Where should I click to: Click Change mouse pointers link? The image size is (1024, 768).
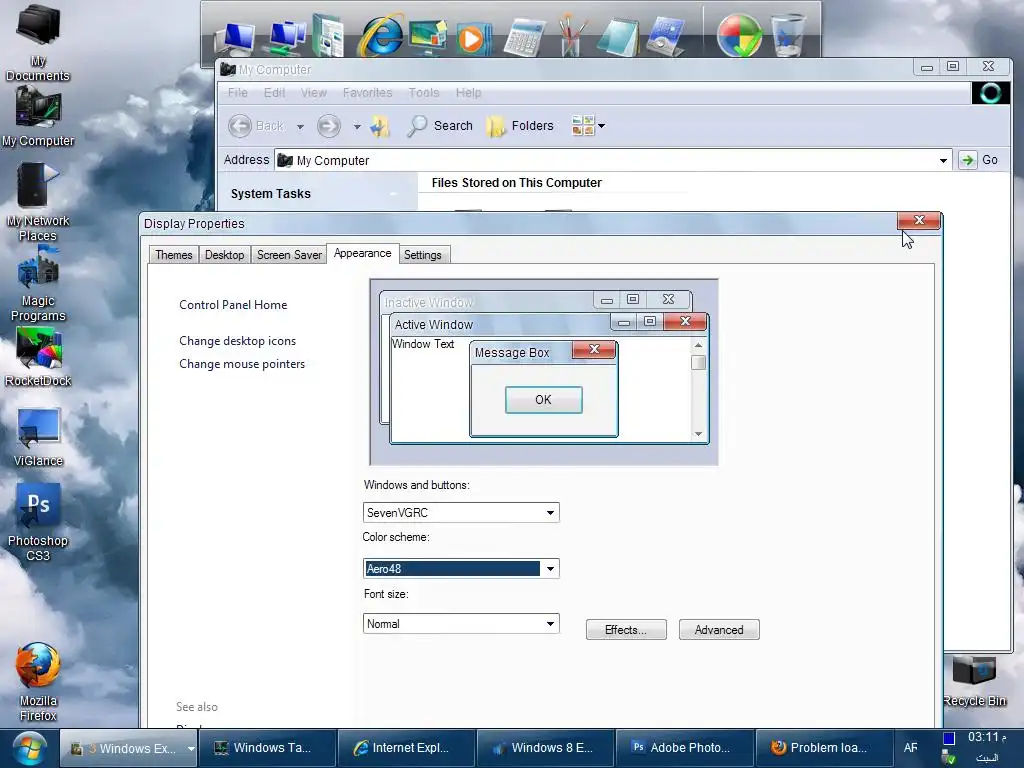tap(242, 364)
